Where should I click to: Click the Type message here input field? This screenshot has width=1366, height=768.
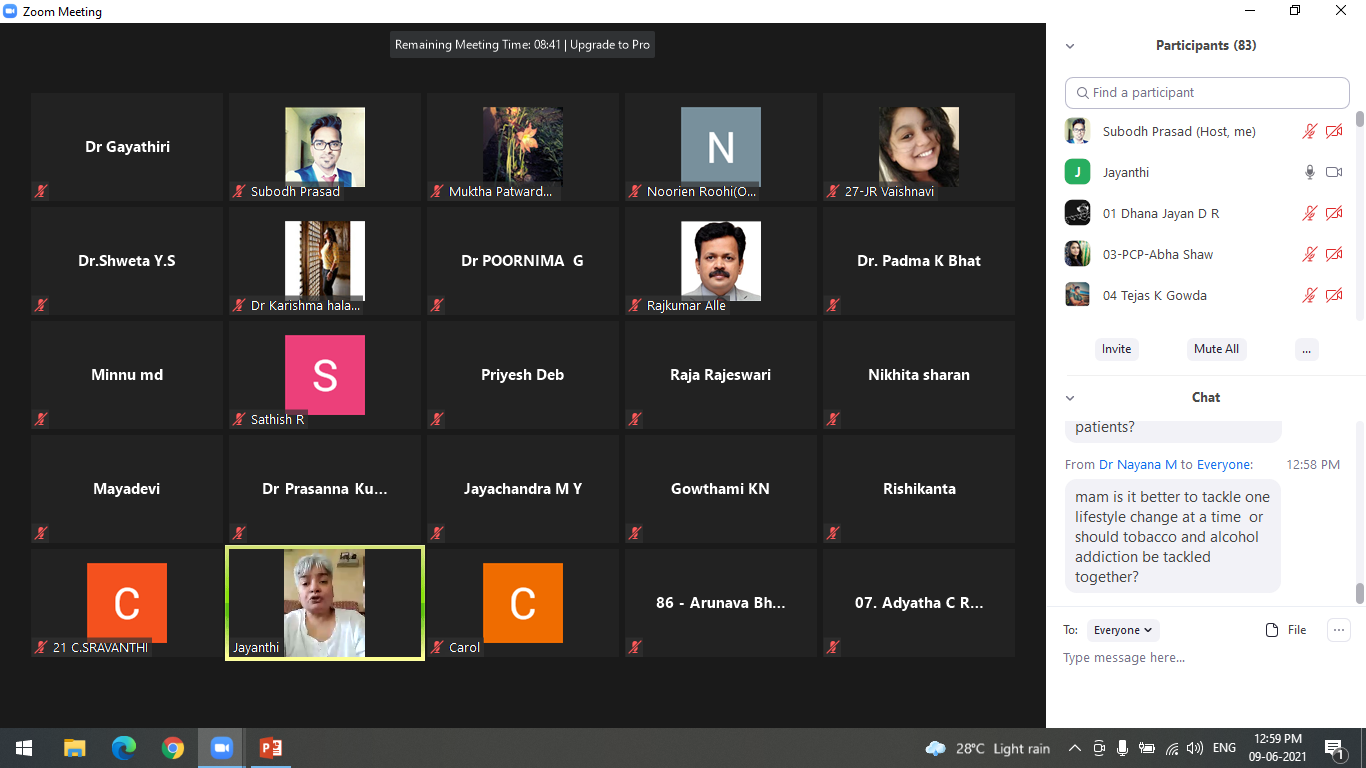[1200, 658]
